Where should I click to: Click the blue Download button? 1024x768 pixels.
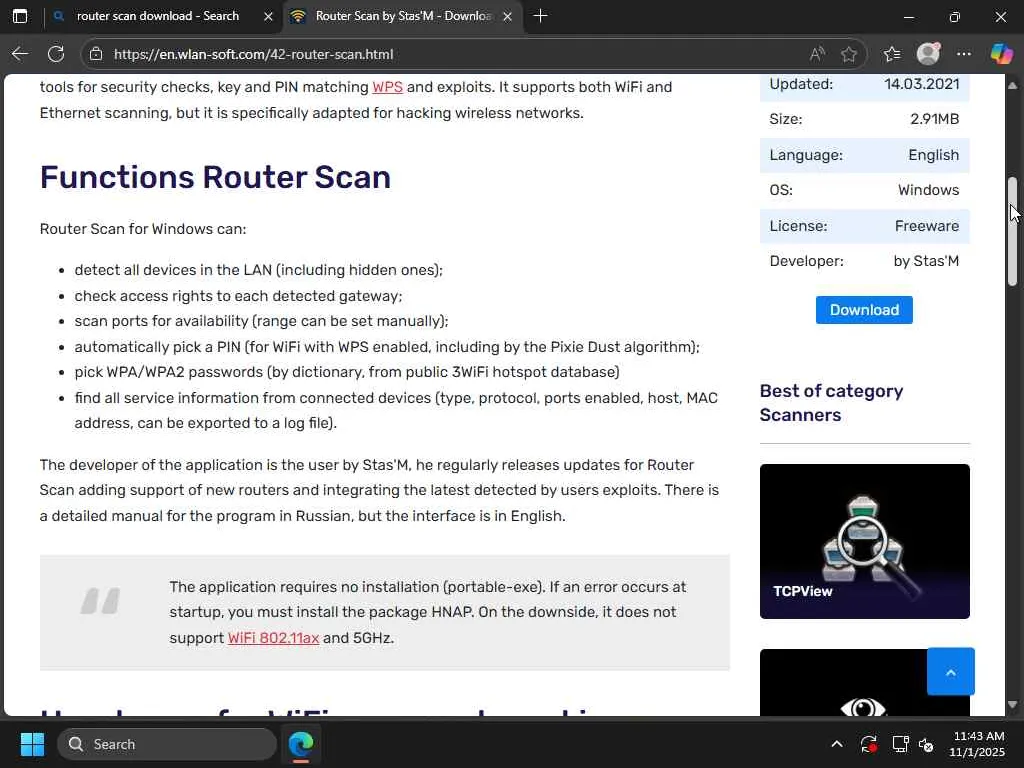pyautogui.click(x=864, y=310)
